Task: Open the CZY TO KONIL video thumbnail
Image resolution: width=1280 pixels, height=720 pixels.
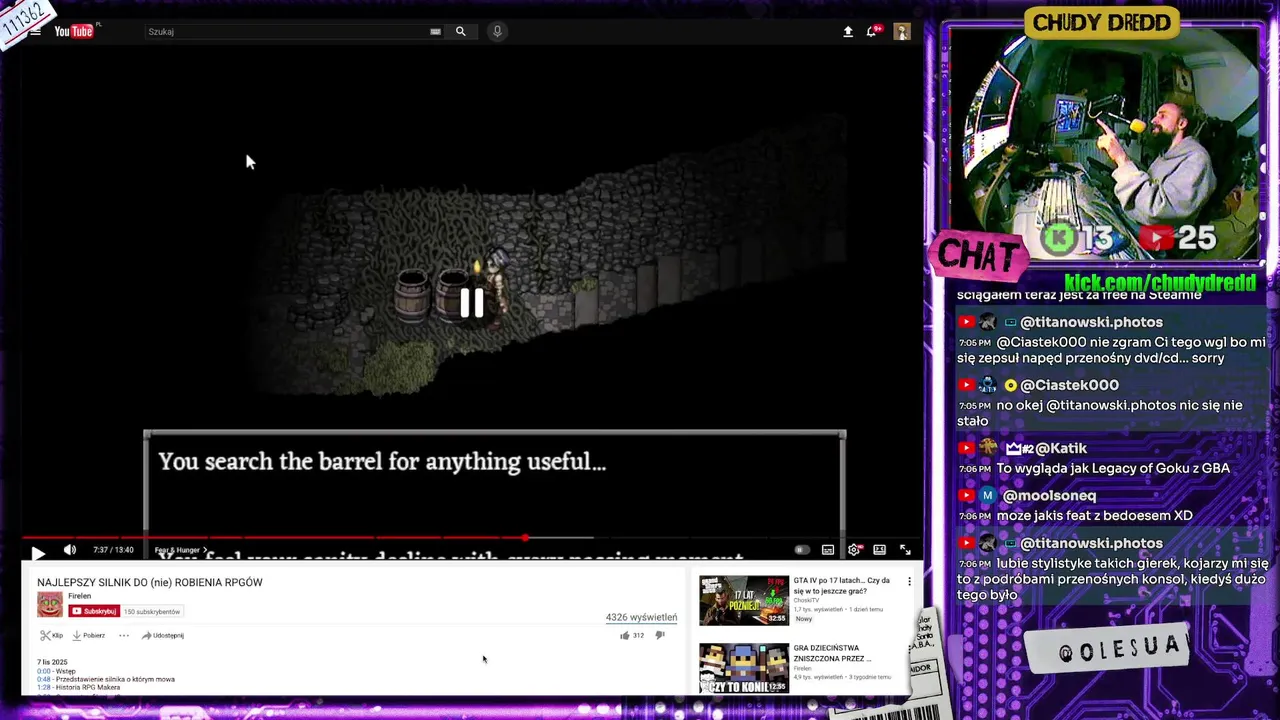Action: [x=744, y=668]
